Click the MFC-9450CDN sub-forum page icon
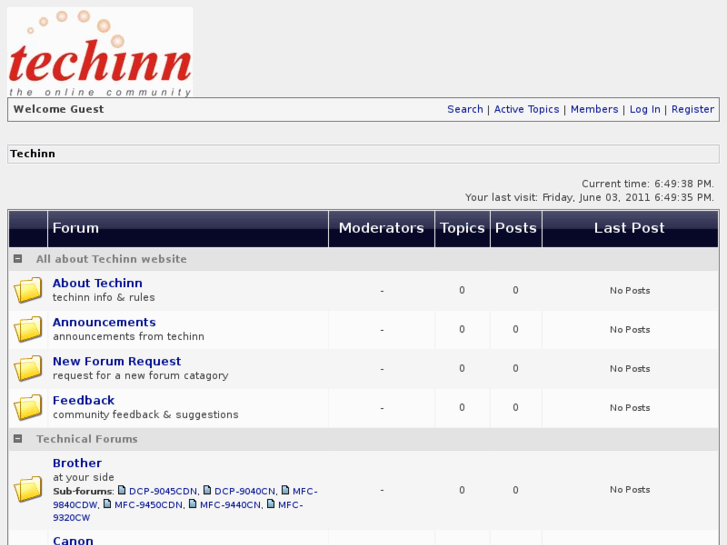Screen dimensions: 727x545 coord(108,505)
